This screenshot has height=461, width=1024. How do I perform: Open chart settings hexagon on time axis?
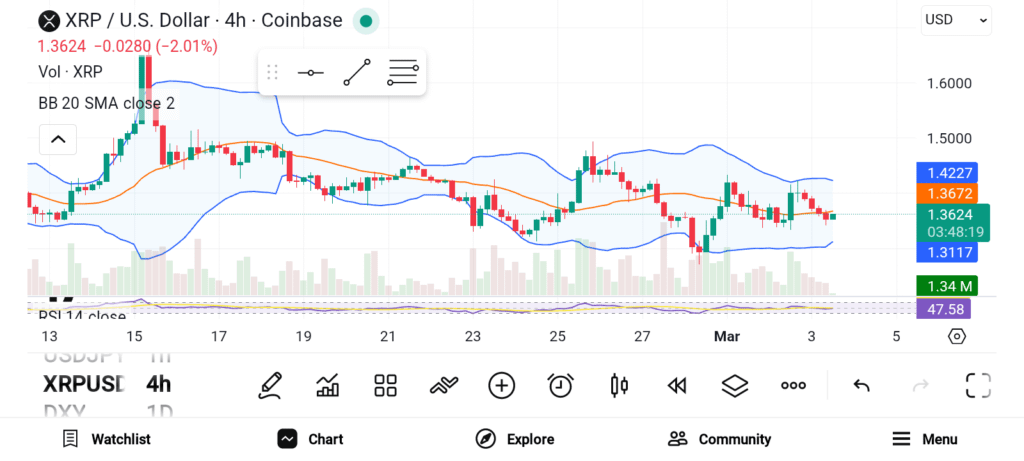pos(957,336)
